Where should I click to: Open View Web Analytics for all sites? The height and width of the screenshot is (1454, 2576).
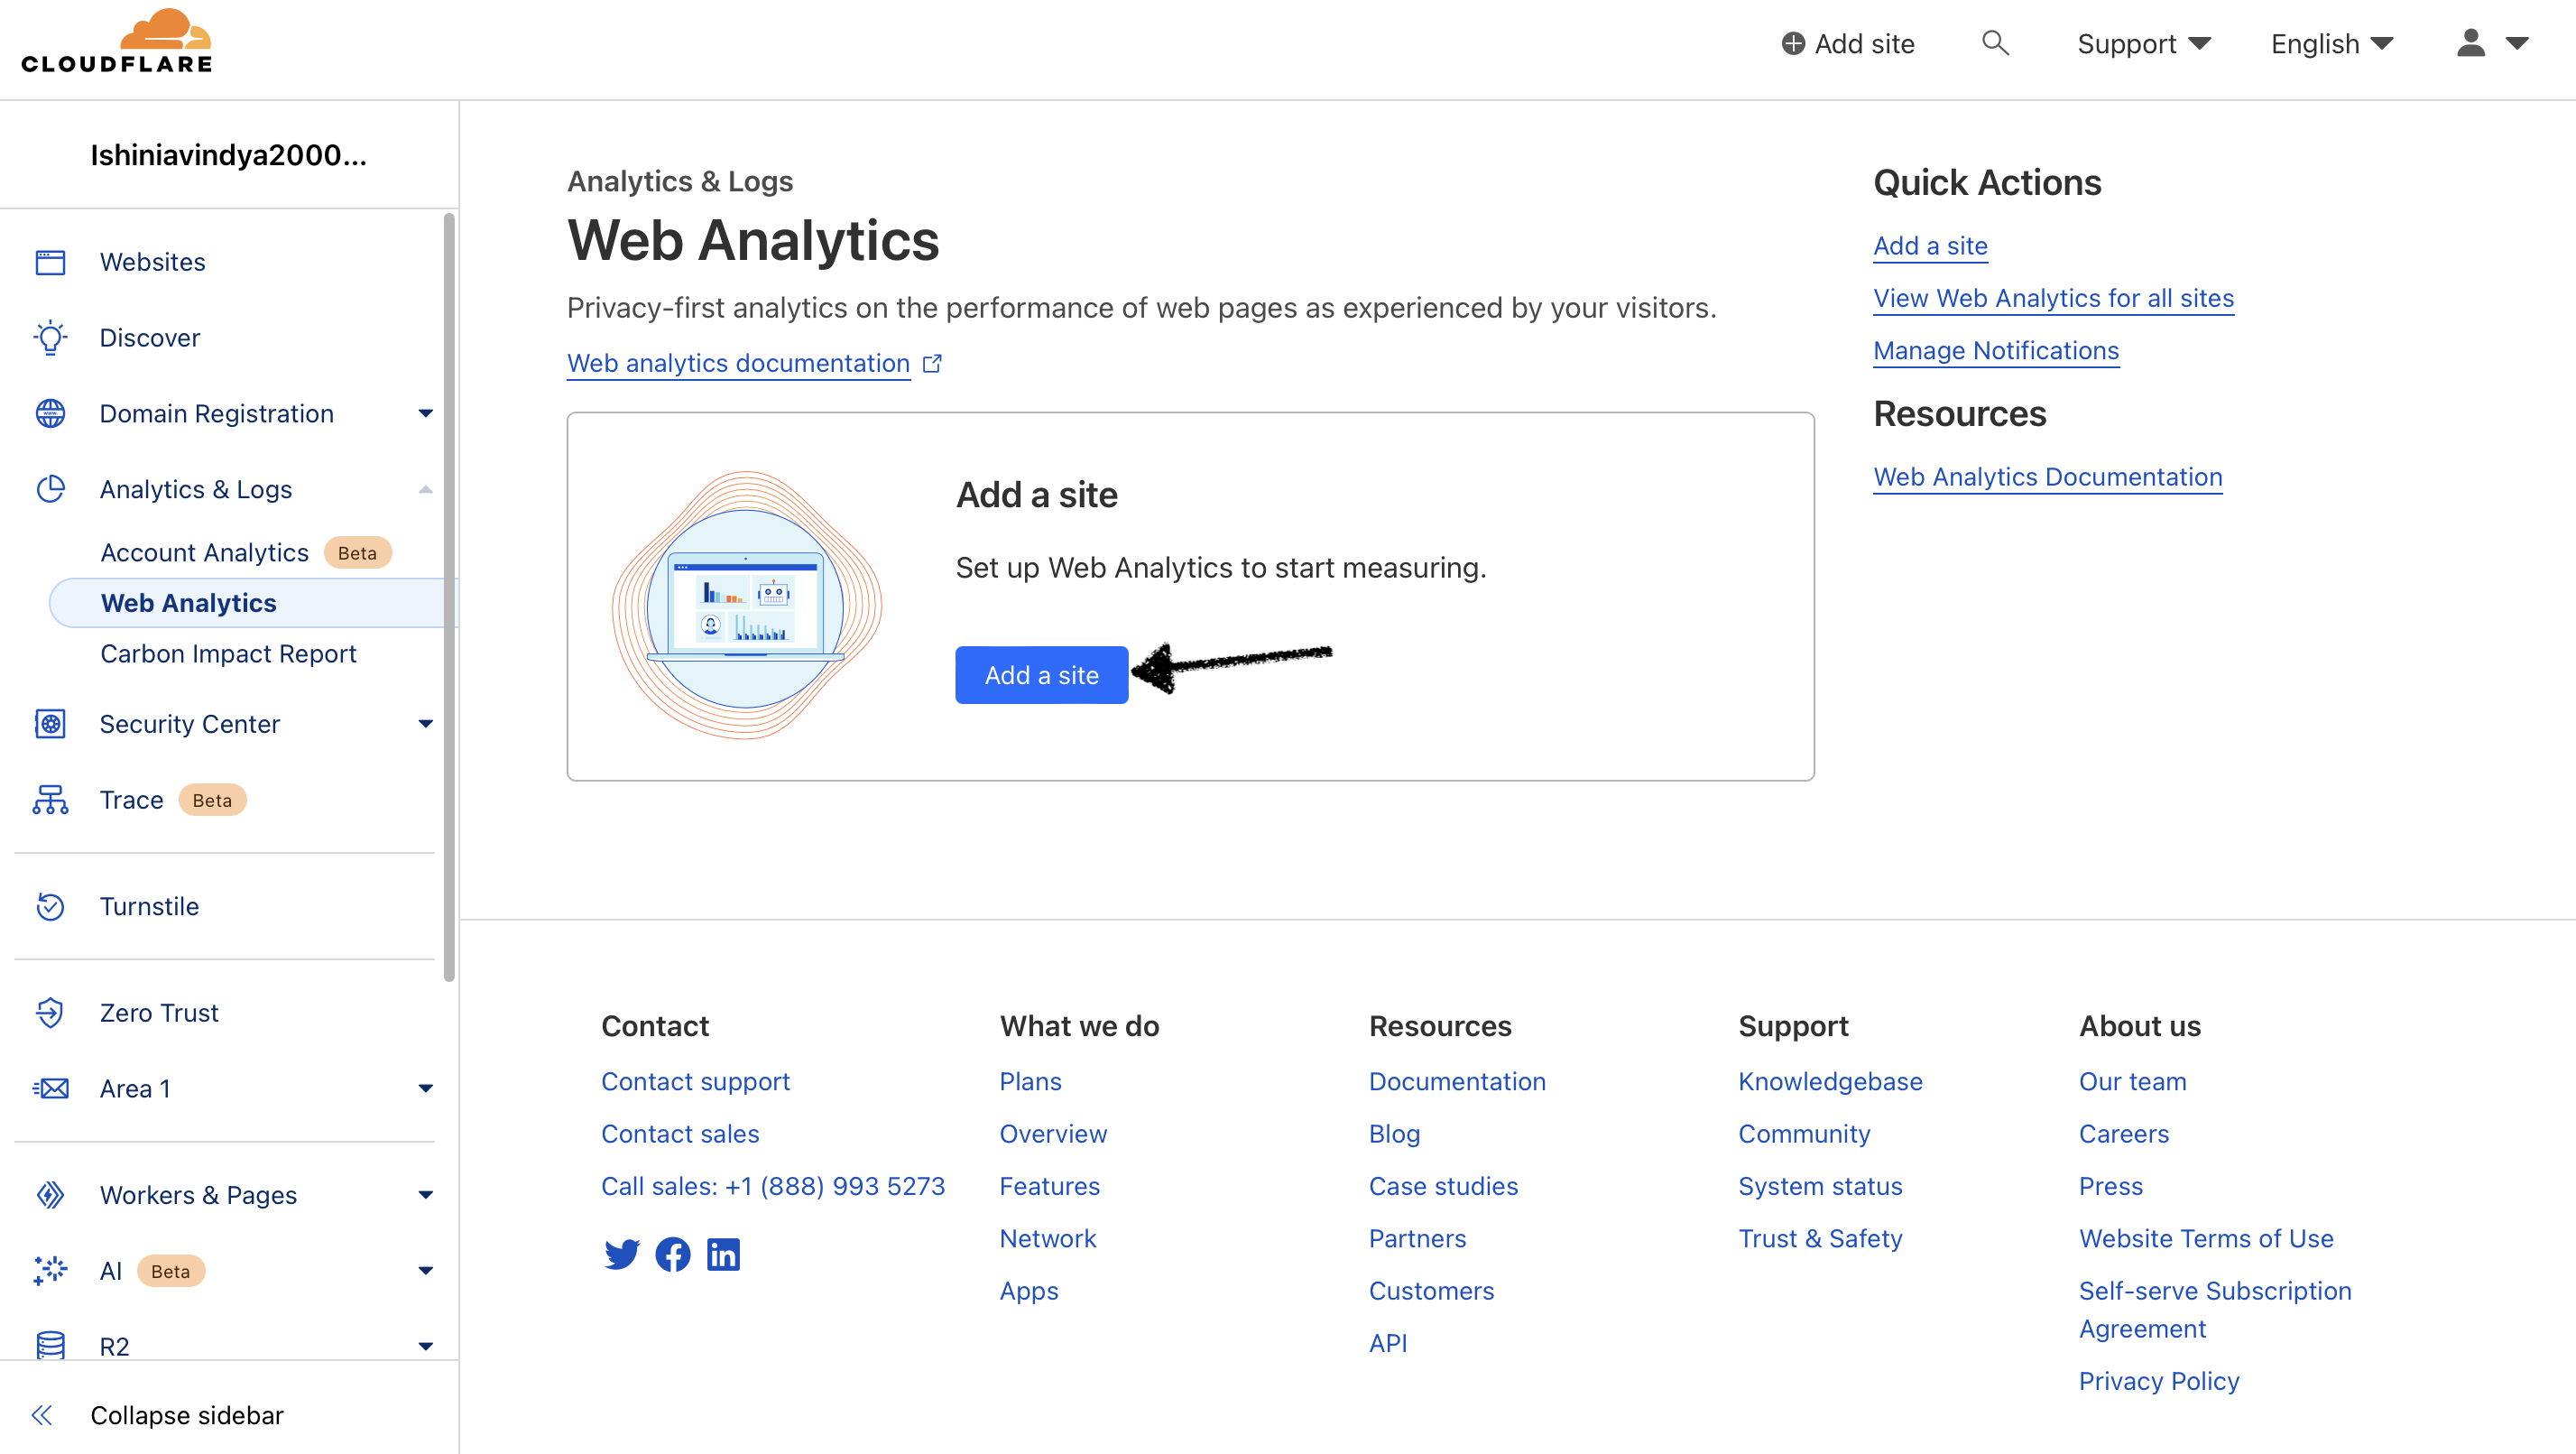(x=2053, y=297)
